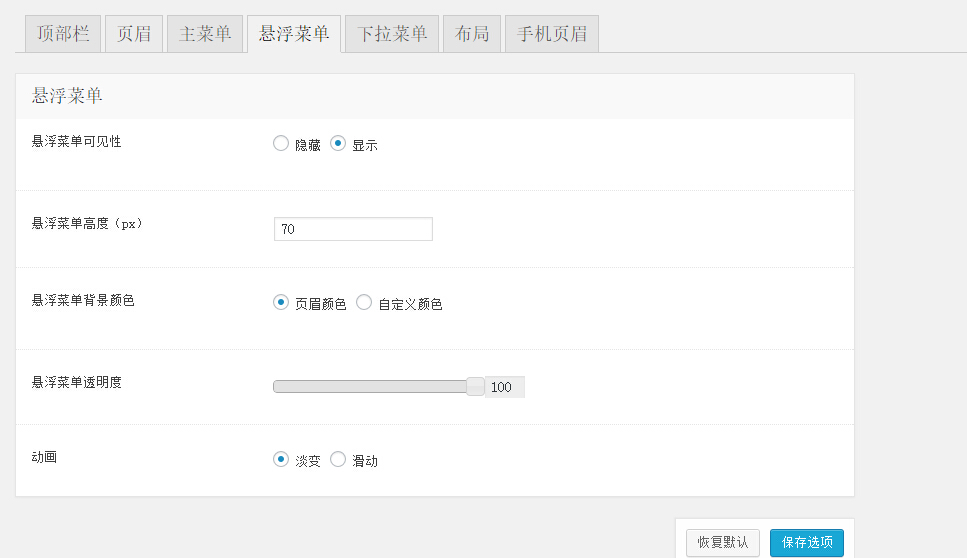The height and width of the screenshot is (558, 967).
Task: Click the blue 保存选项 button
Action: (x=806, y=542)
